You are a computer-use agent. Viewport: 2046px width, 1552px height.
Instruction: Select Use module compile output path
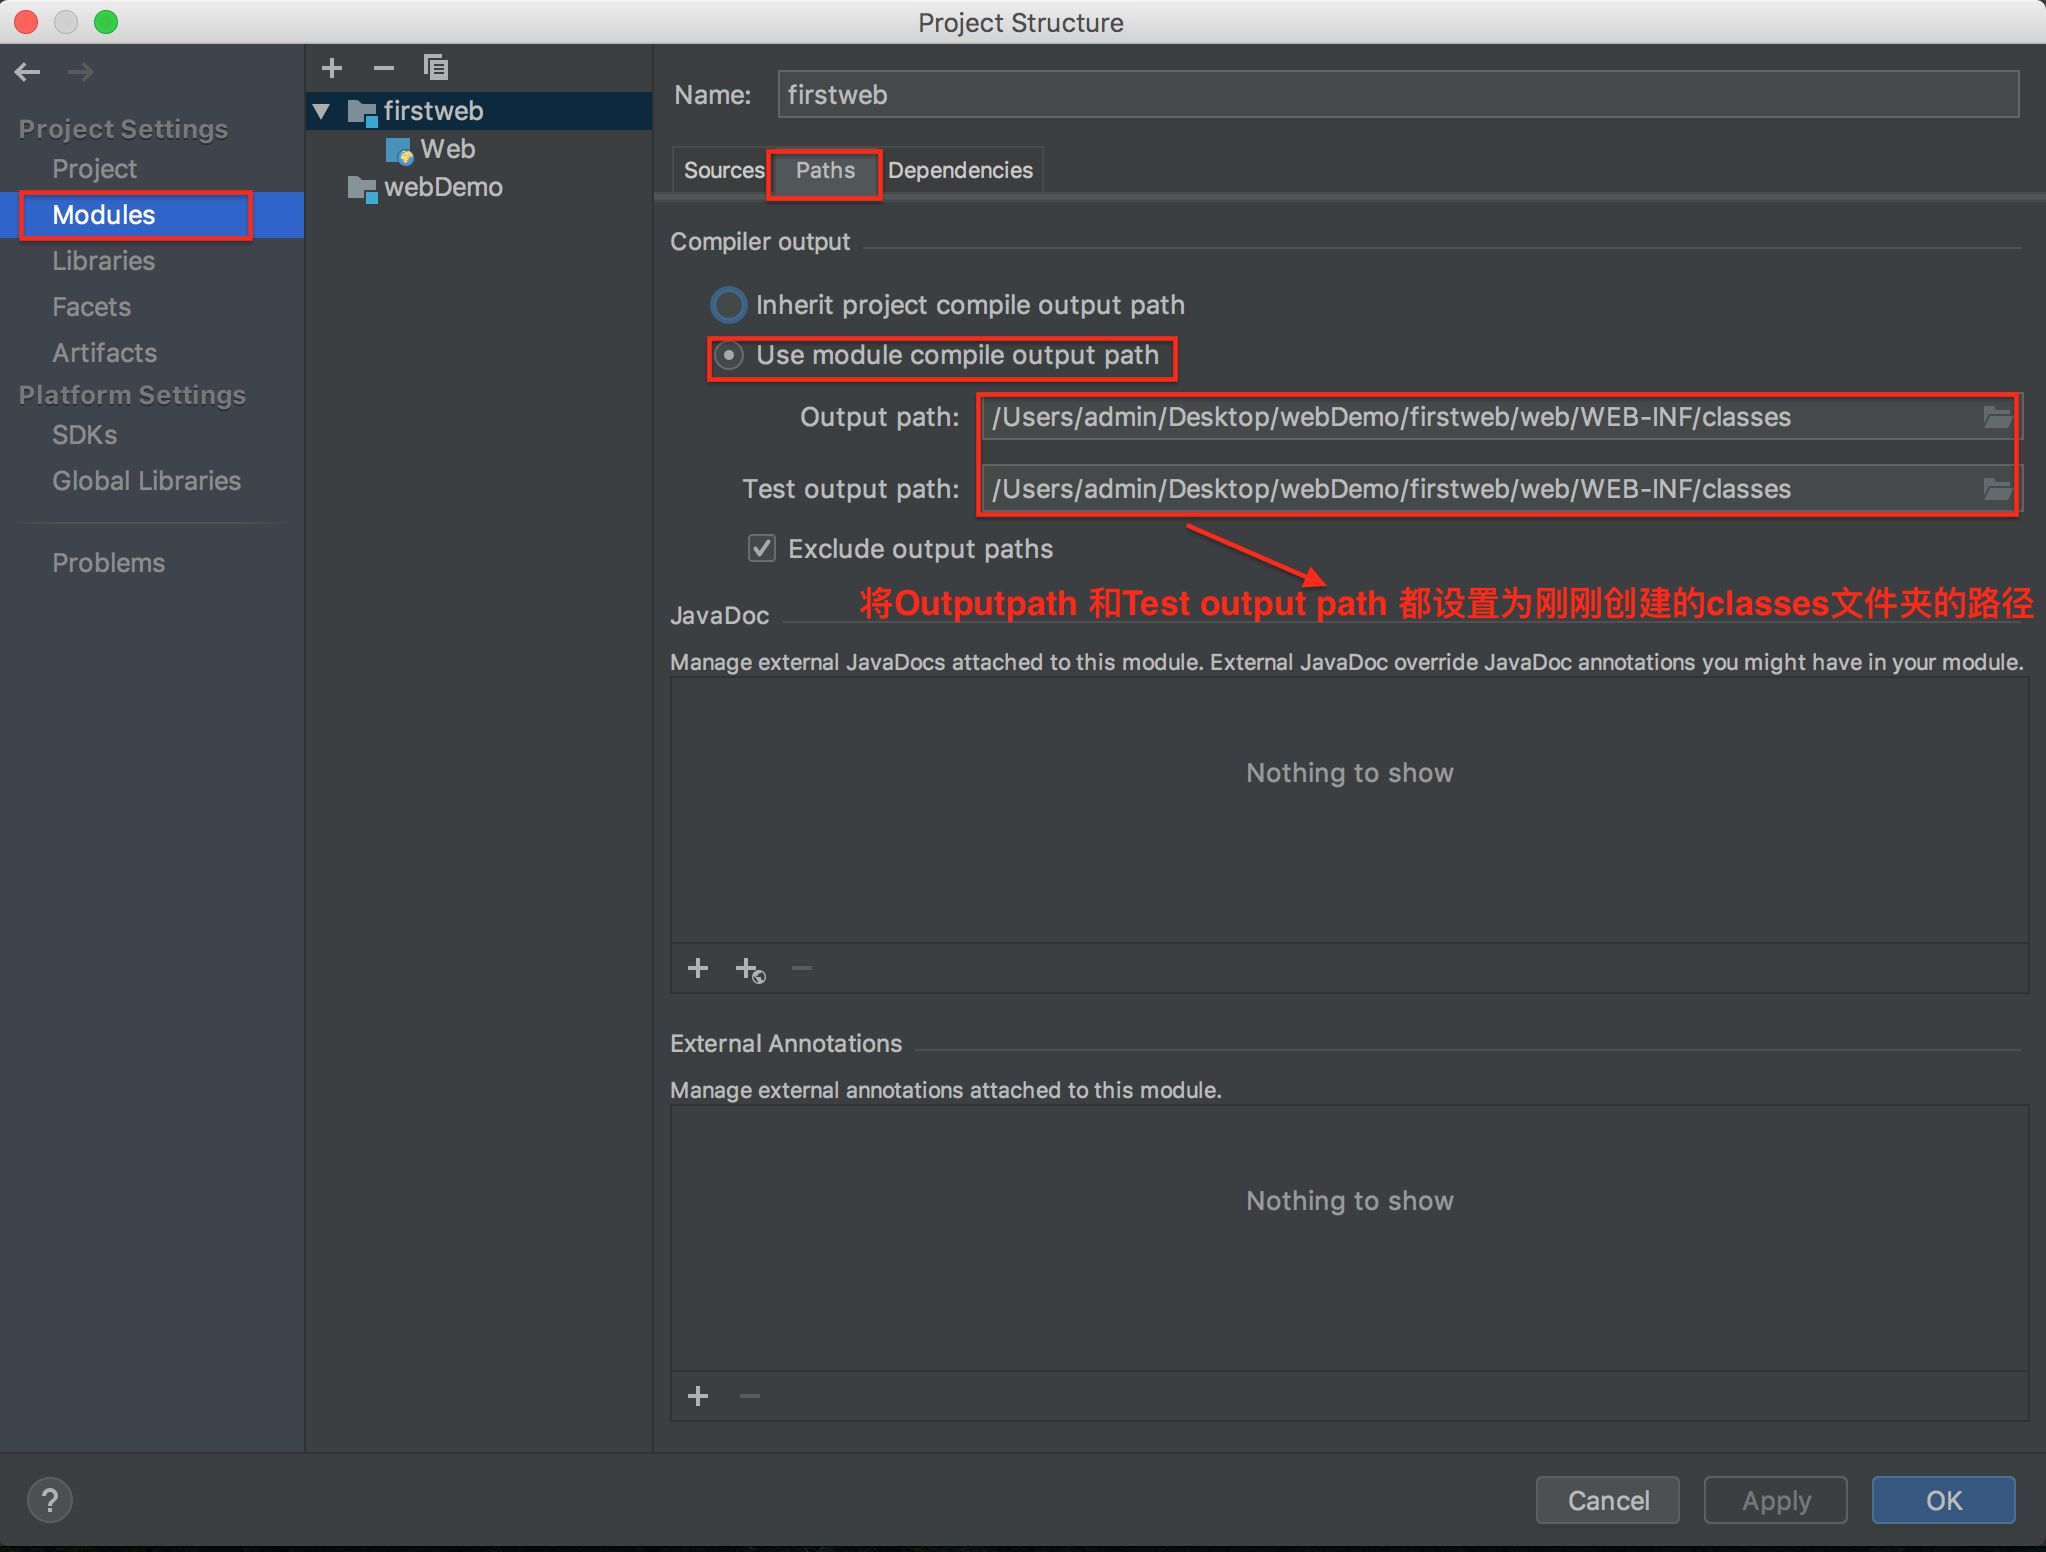(729, 356)
